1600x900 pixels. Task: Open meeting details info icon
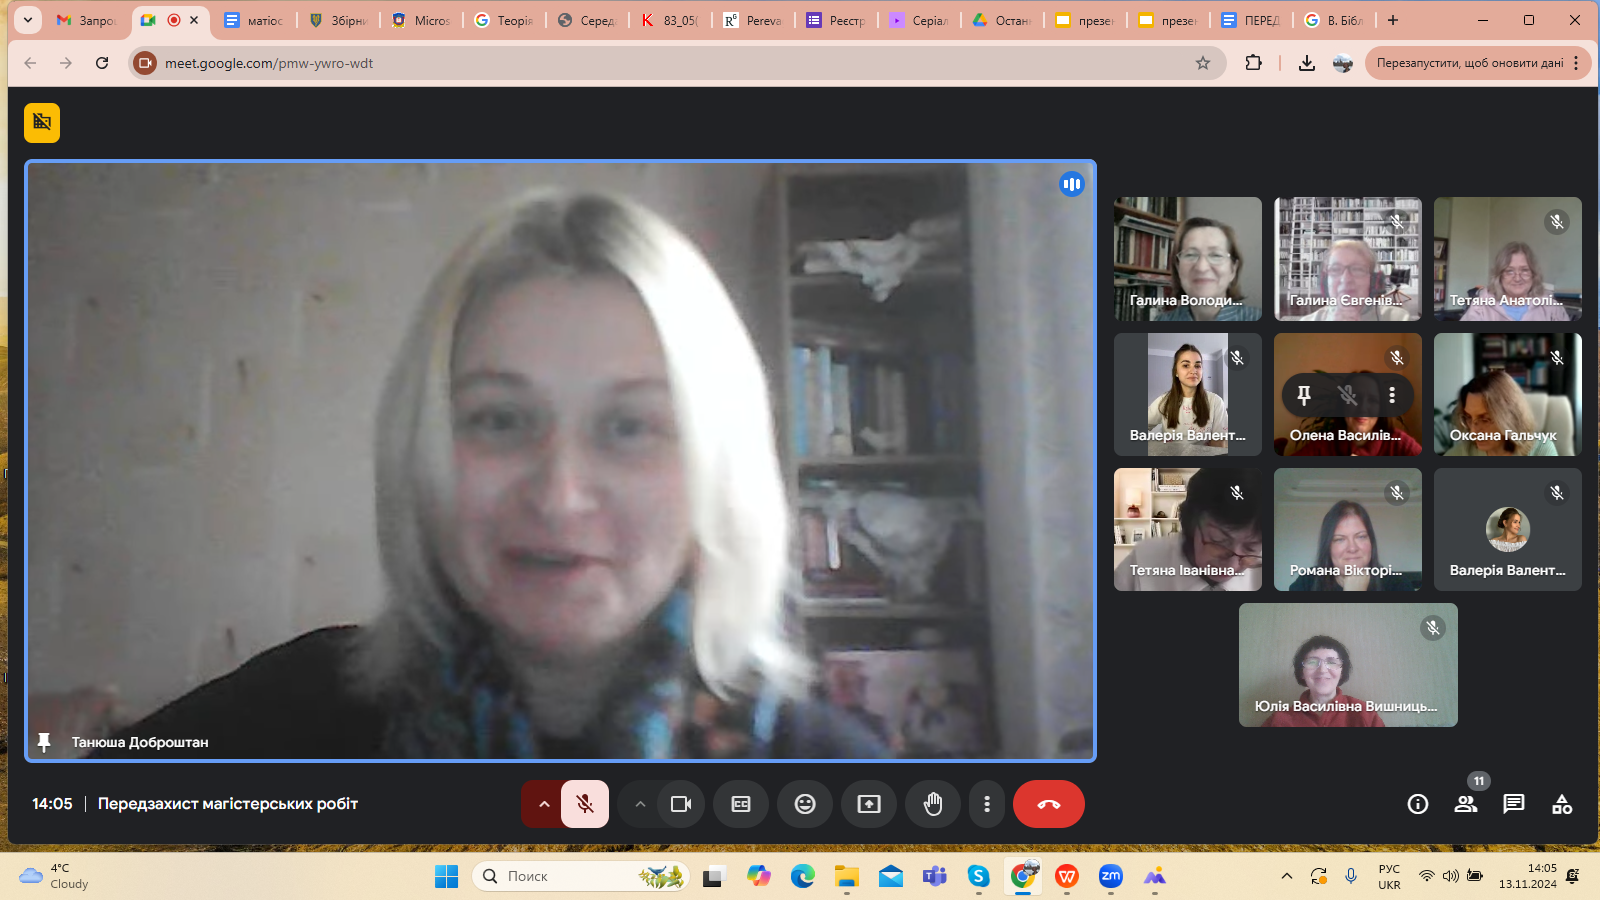[1417, 804]
